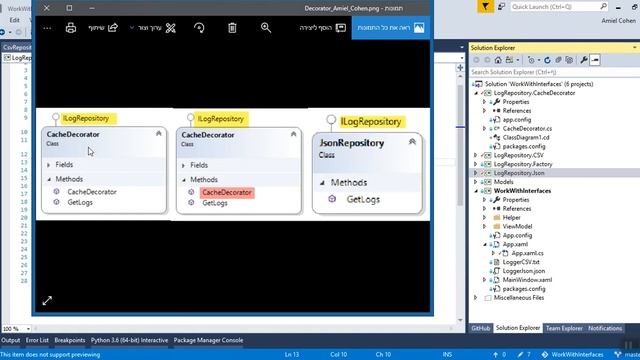Screen dimensions: 640x360
Task: Click Home icon in Solution Explorer toolbar
Action: click(498, 60)
